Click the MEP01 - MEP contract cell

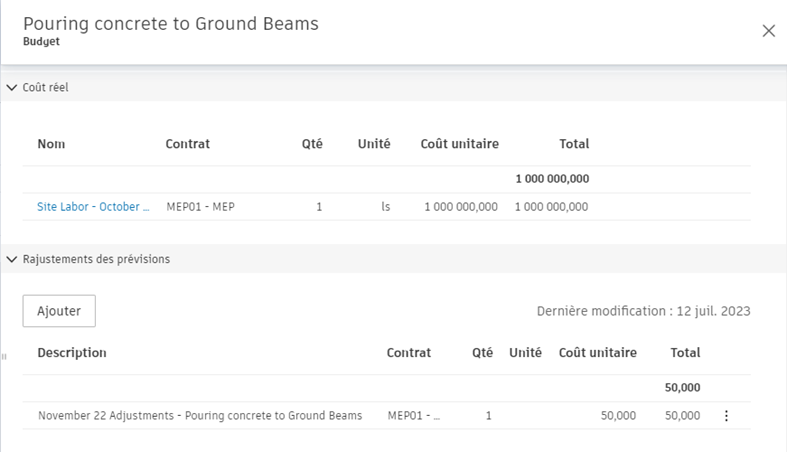(x=200, y=207)
